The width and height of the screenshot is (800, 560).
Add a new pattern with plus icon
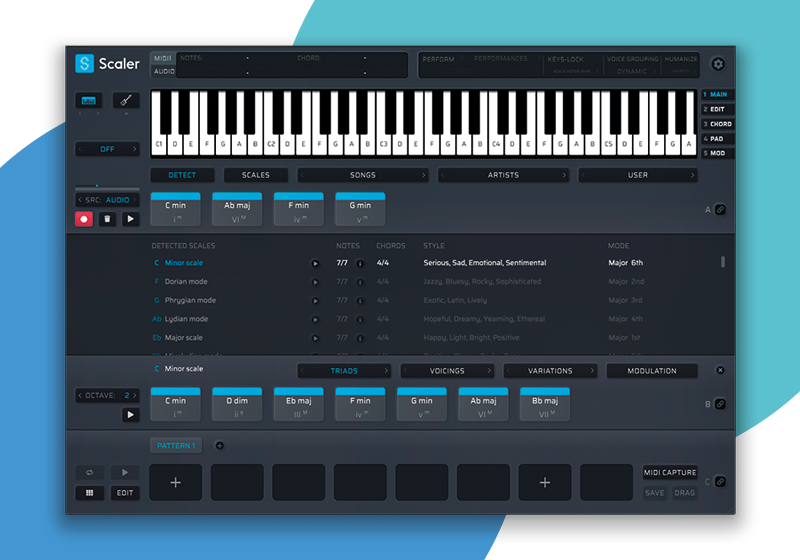coord(219,446)
